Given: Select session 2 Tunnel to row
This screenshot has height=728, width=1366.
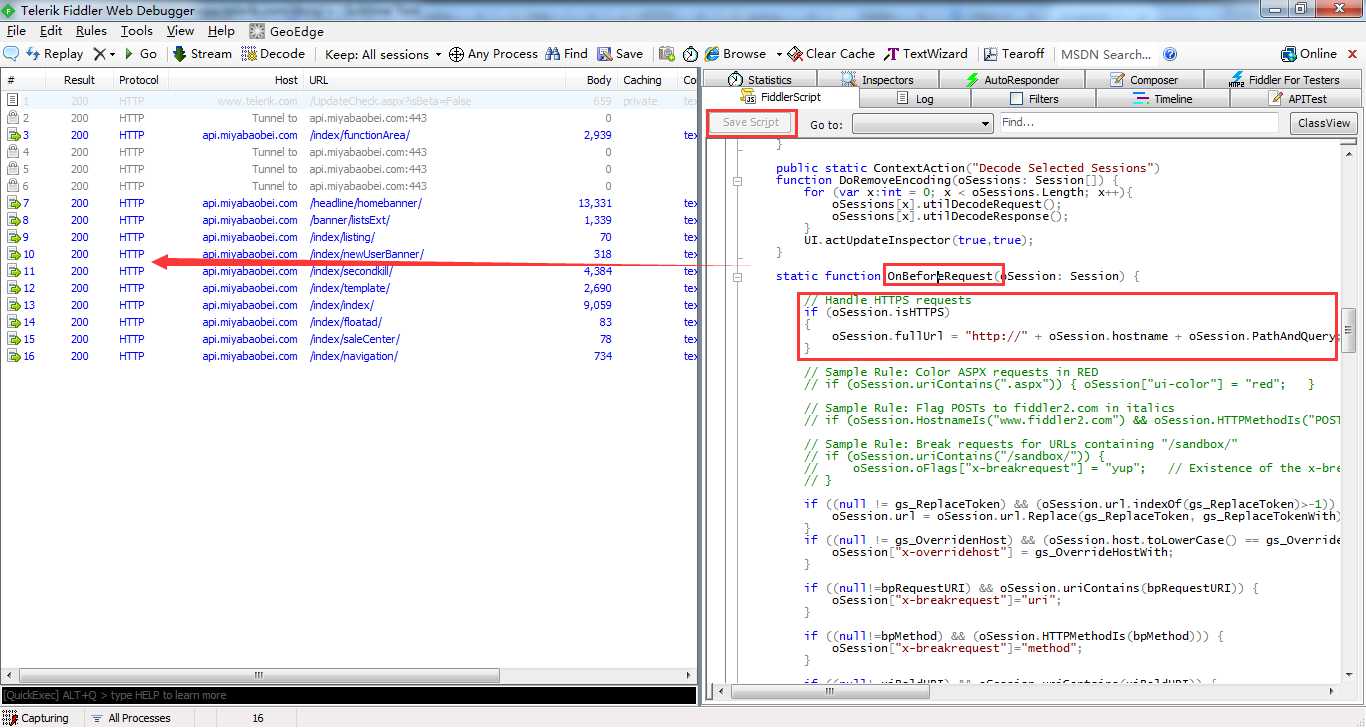Looking at the screenshot, I should [x=349, y=118].
